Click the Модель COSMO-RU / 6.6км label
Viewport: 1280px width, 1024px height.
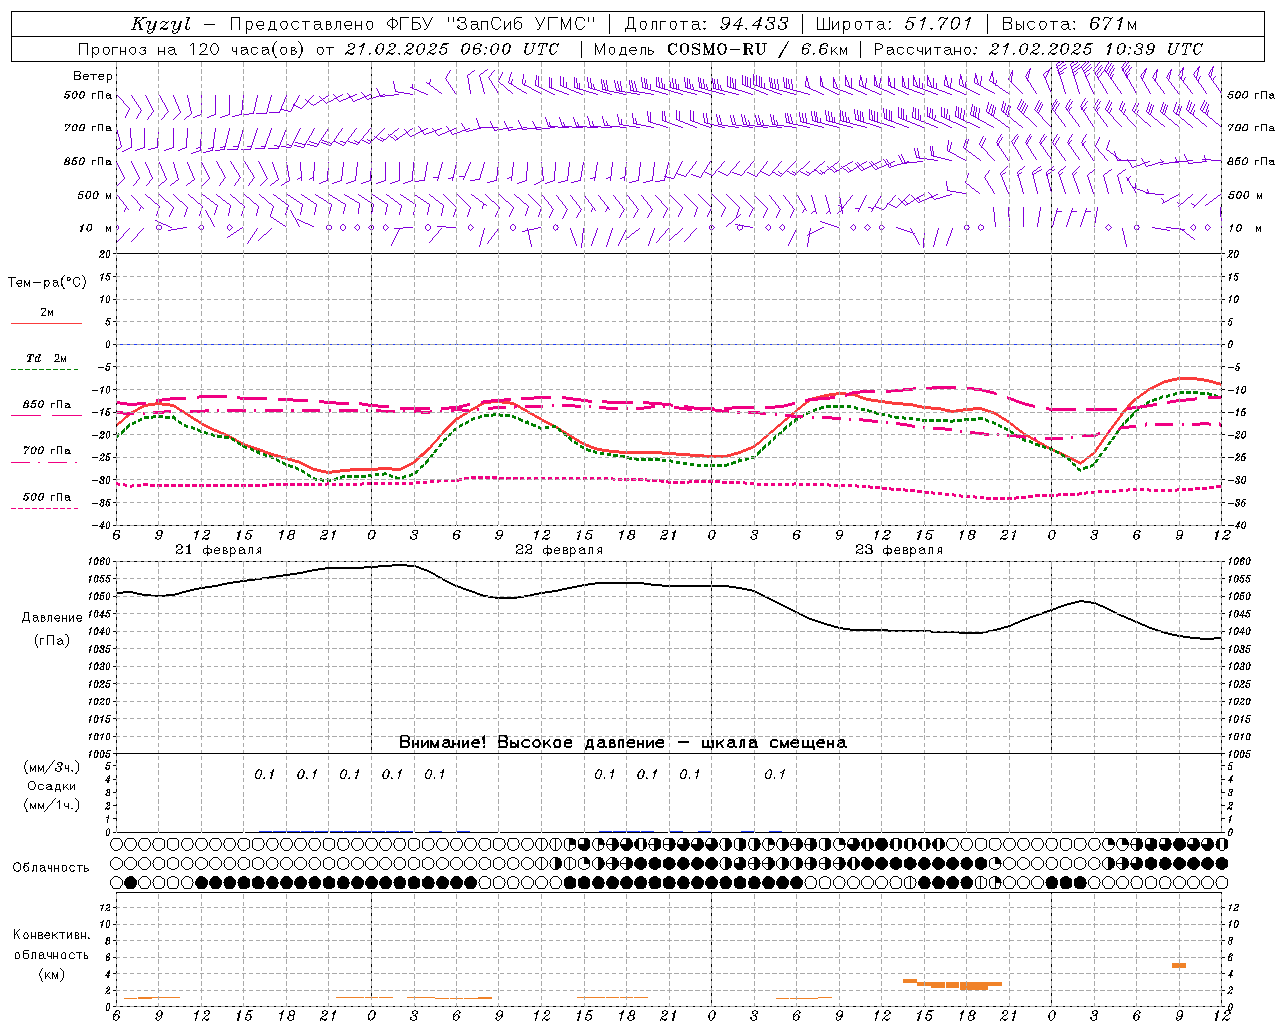(720, 49)
